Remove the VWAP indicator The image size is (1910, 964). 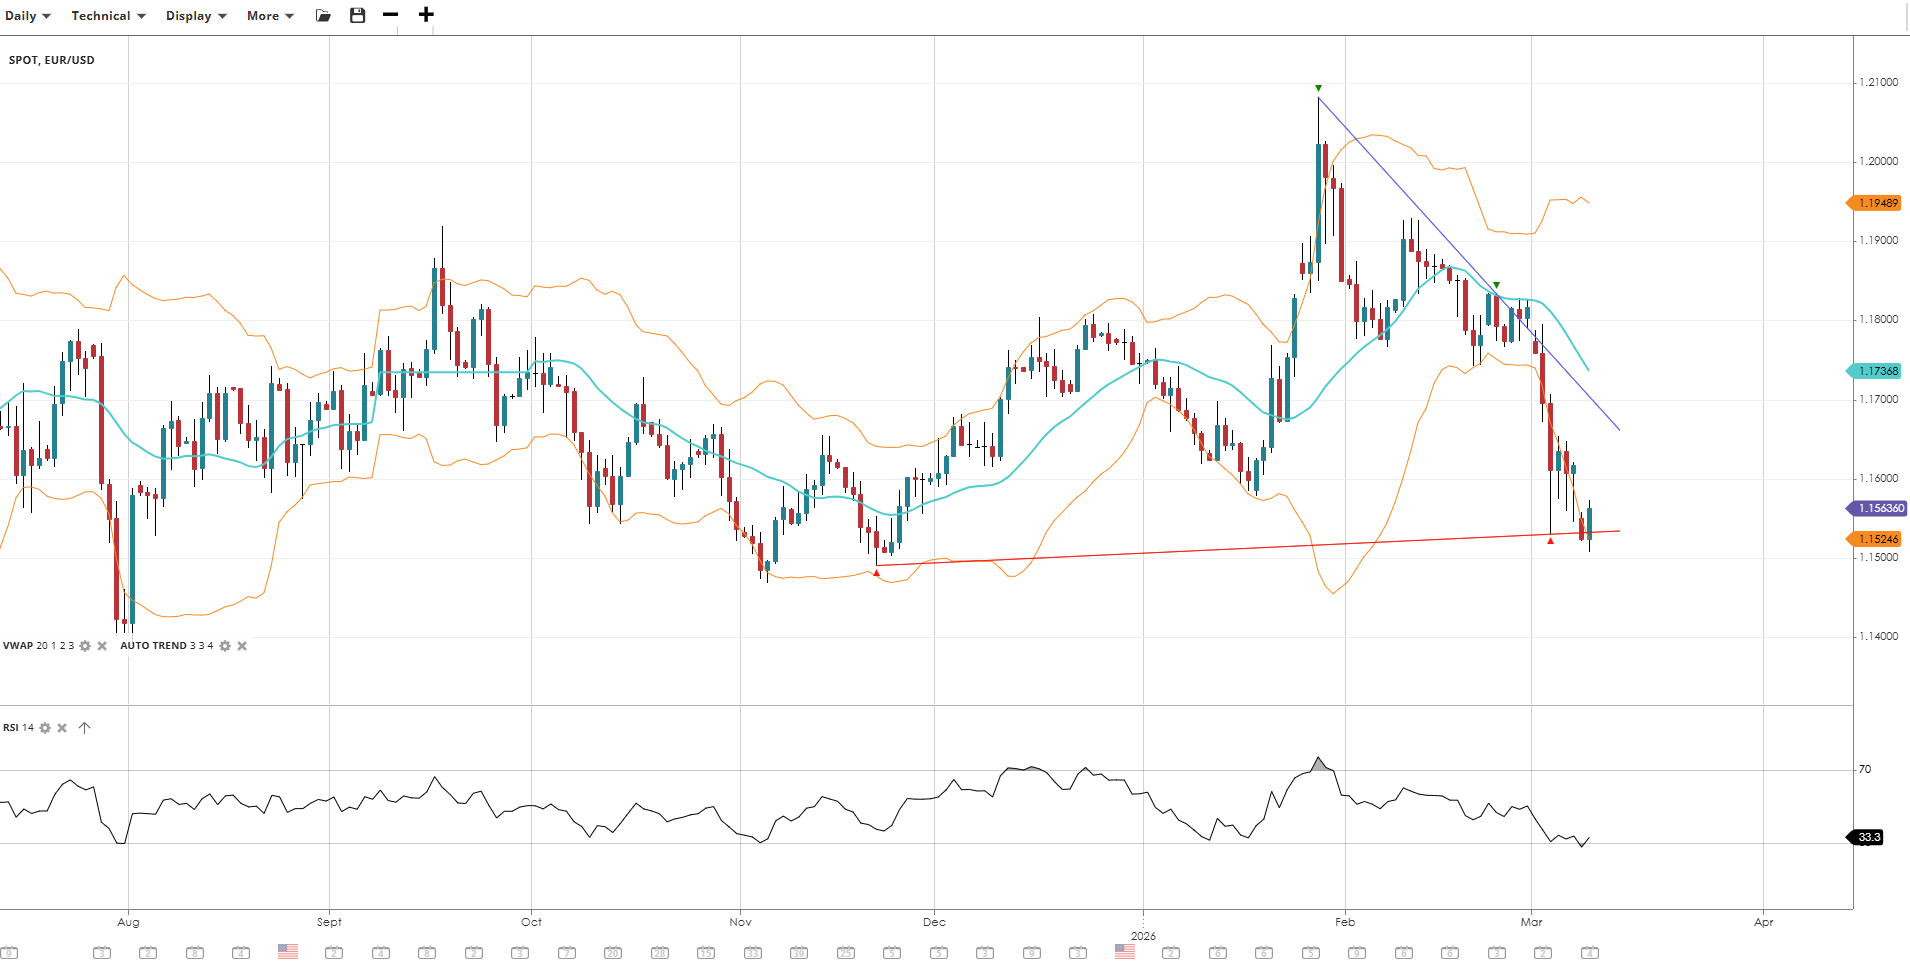[x=102, y=646]
